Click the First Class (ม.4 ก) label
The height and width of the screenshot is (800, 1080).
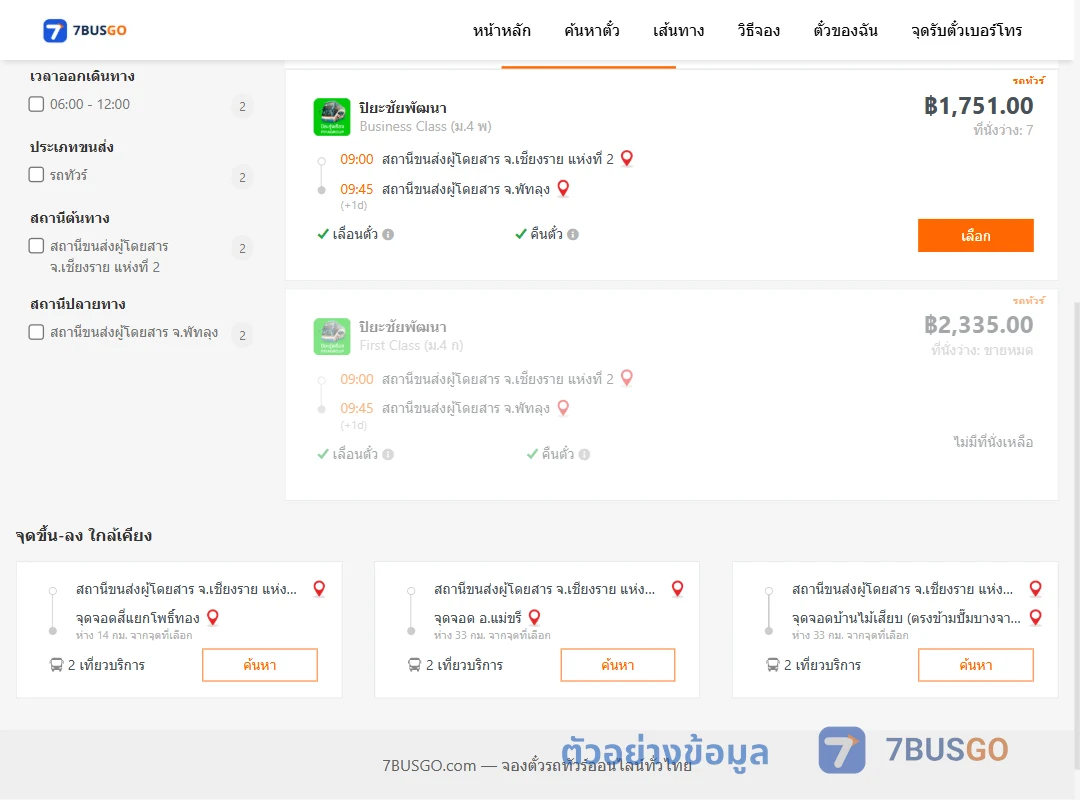[411, 346]
